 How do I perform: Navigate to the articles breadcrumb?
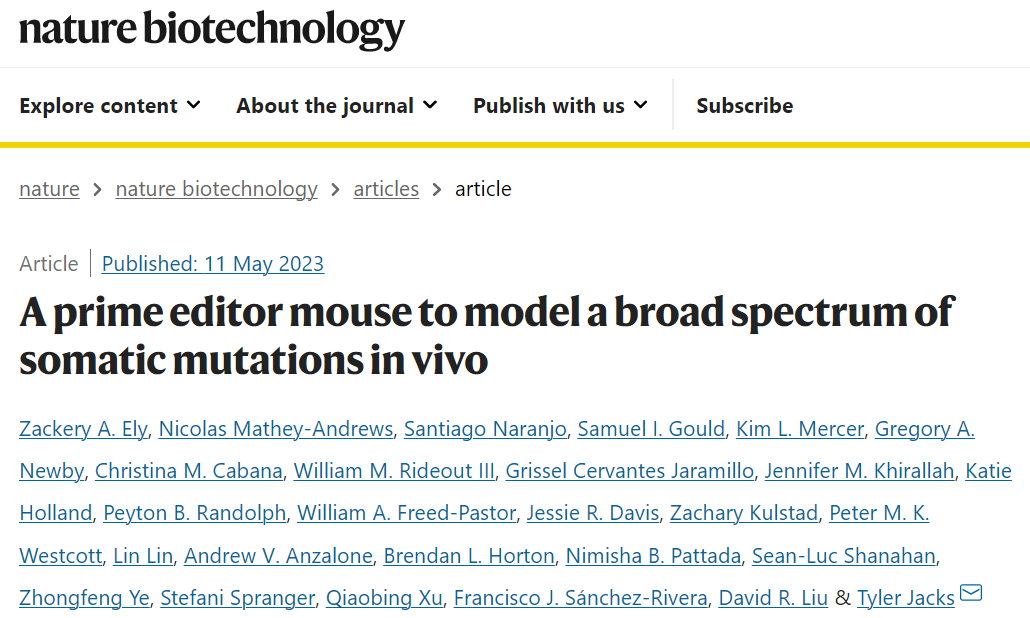pos(386,189)
